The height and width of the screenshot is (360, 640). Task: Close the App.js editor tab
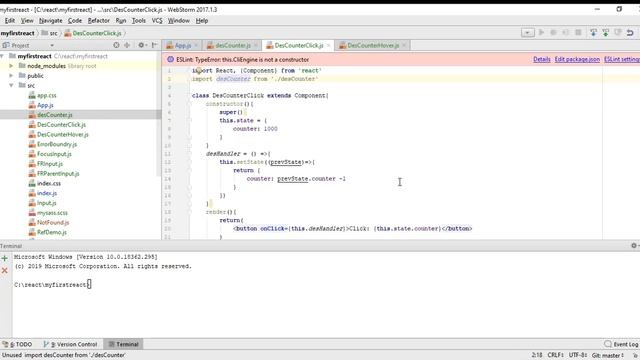point(196,45)
